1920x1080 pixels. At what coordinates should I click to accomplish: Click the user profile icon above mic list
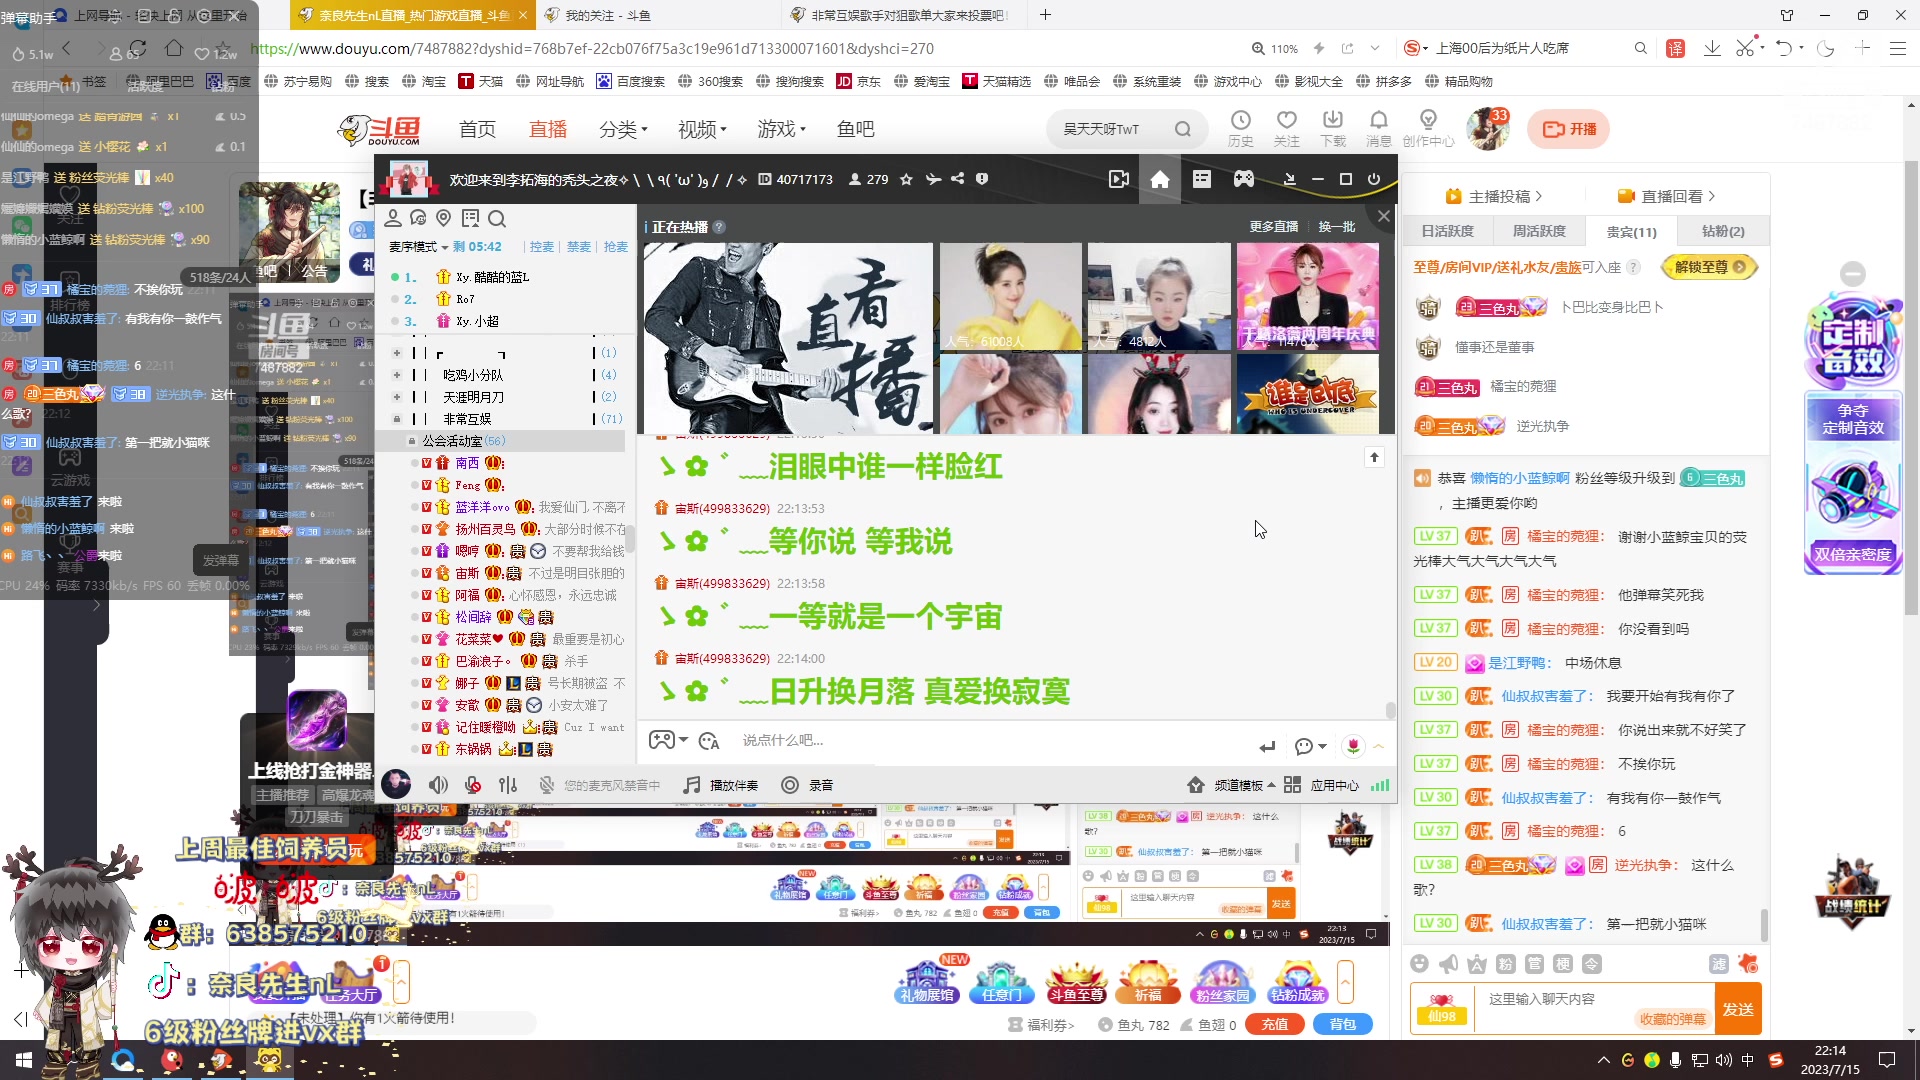pyautogui.click(x=393, y=219)
